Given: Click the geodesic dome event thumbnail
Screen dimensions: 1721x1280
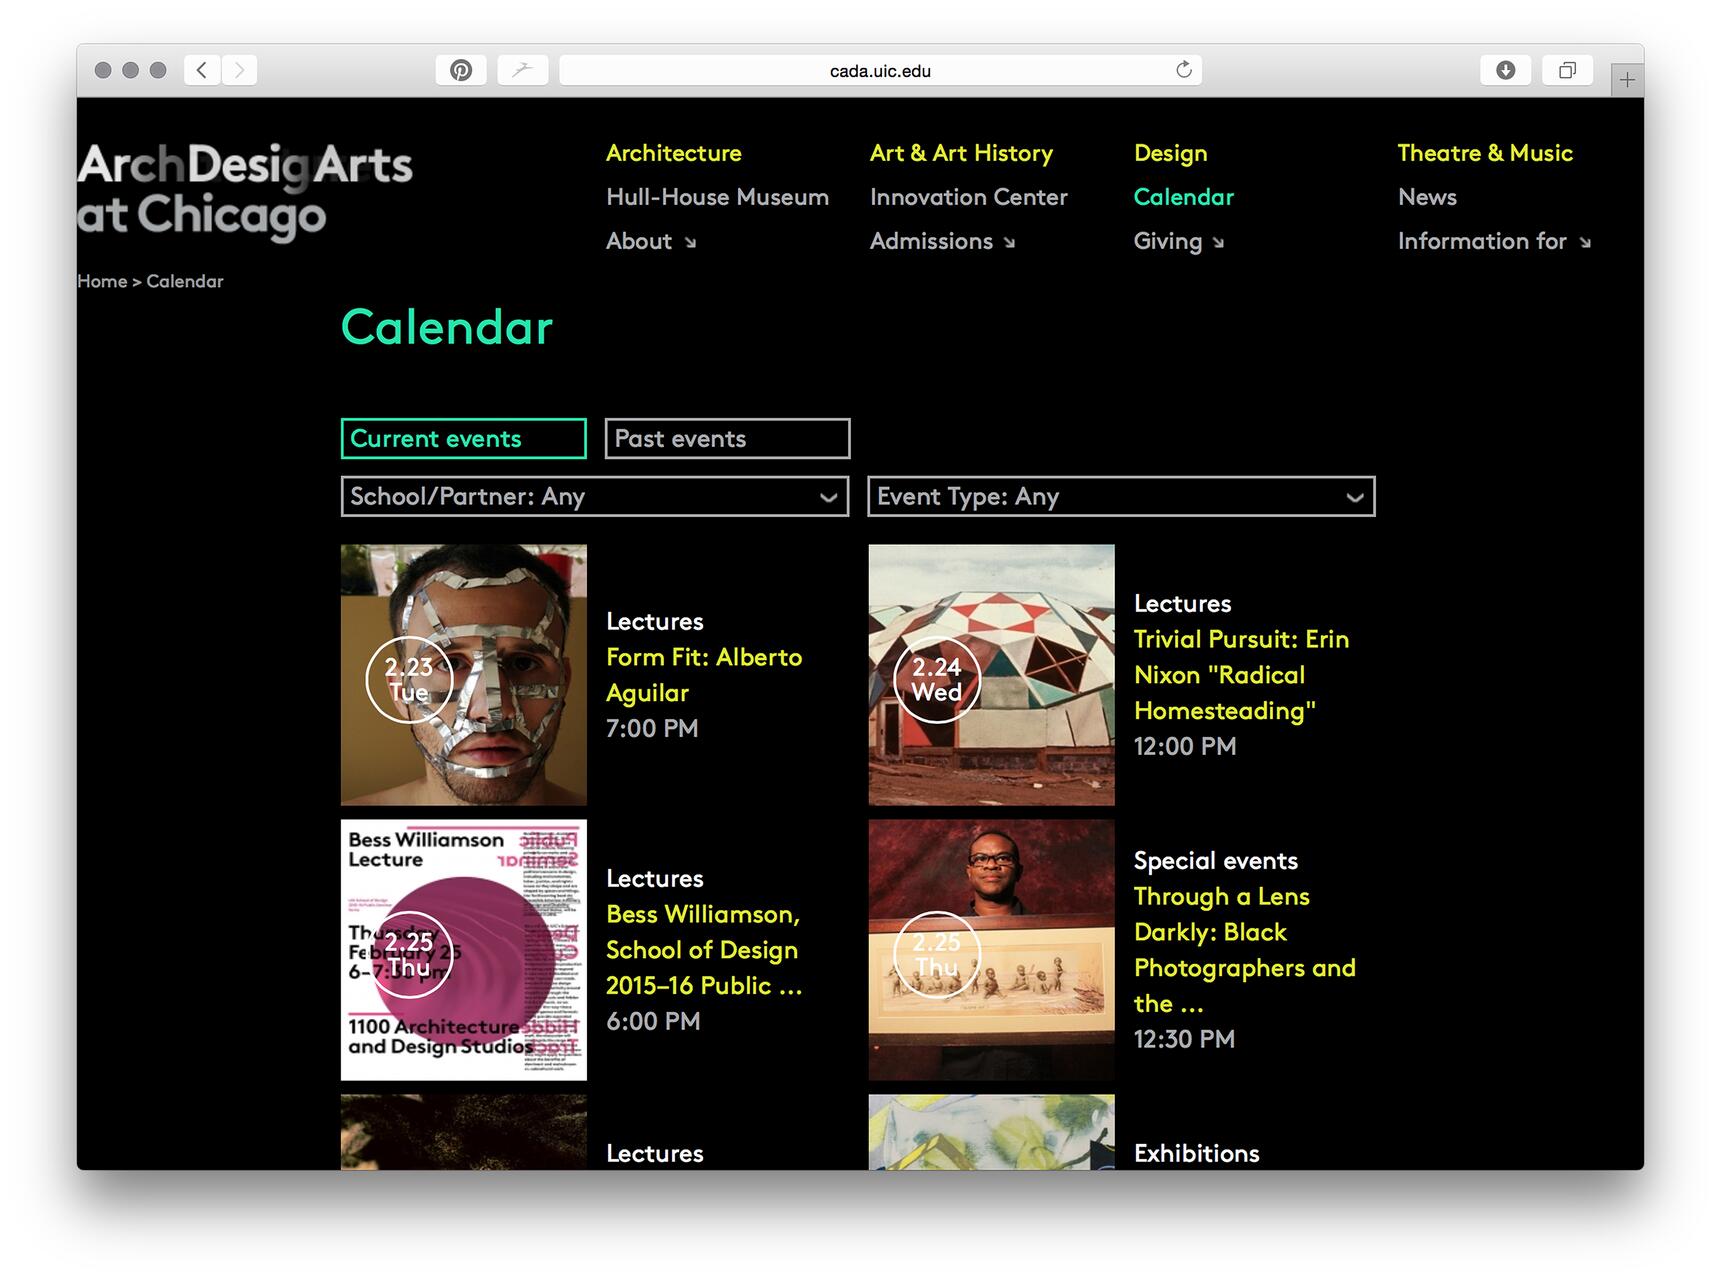Looking at the screenshot, I should pos(992,675).
